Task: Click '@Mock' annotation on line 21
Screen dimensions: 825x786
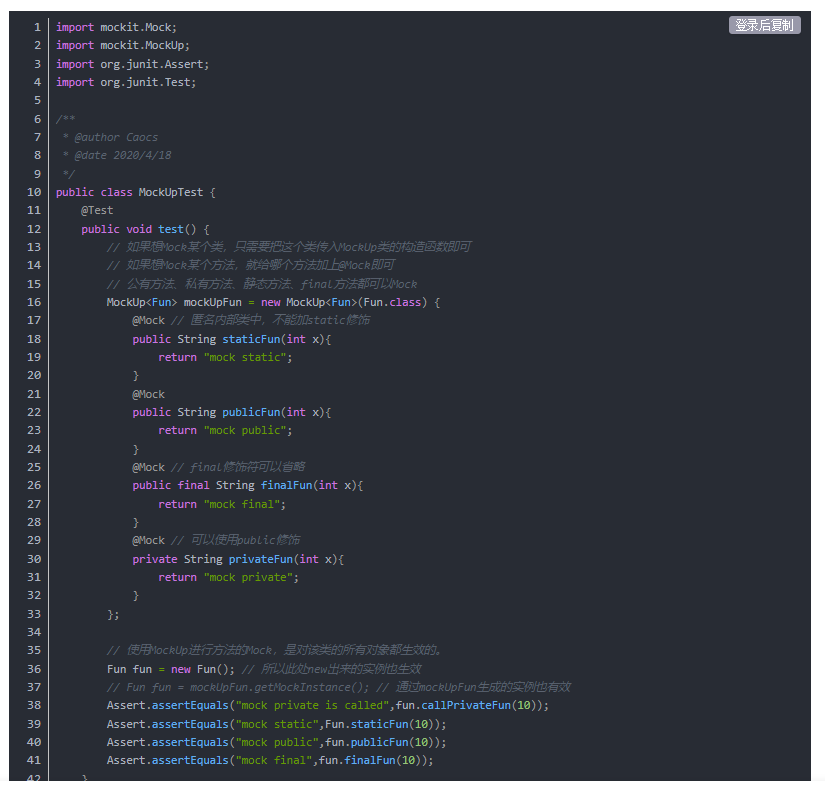Action: pos(148,394)
